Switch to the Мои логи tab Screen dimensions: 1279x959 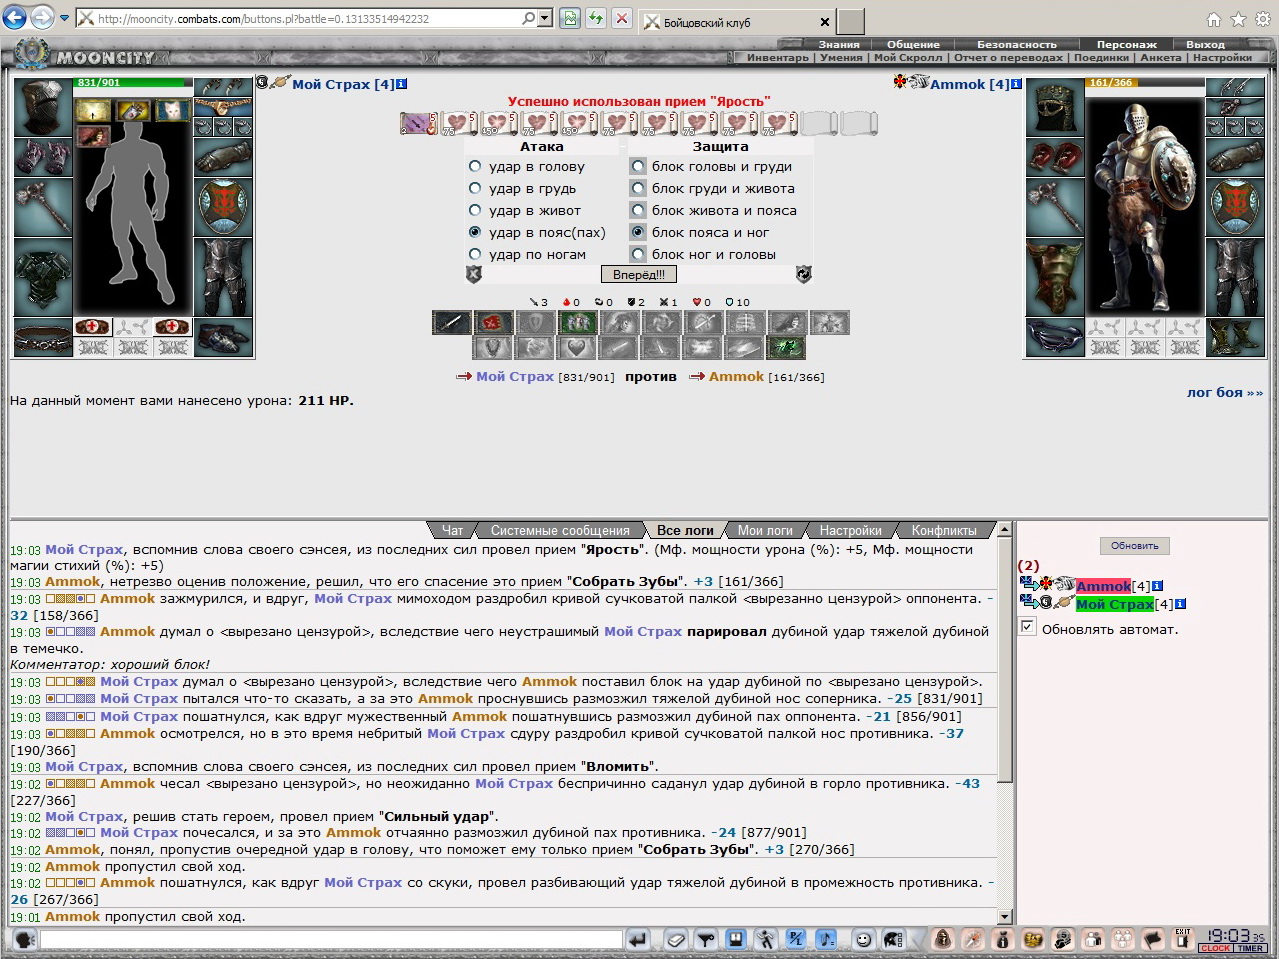pyautogui.click(x=765, y=531)
